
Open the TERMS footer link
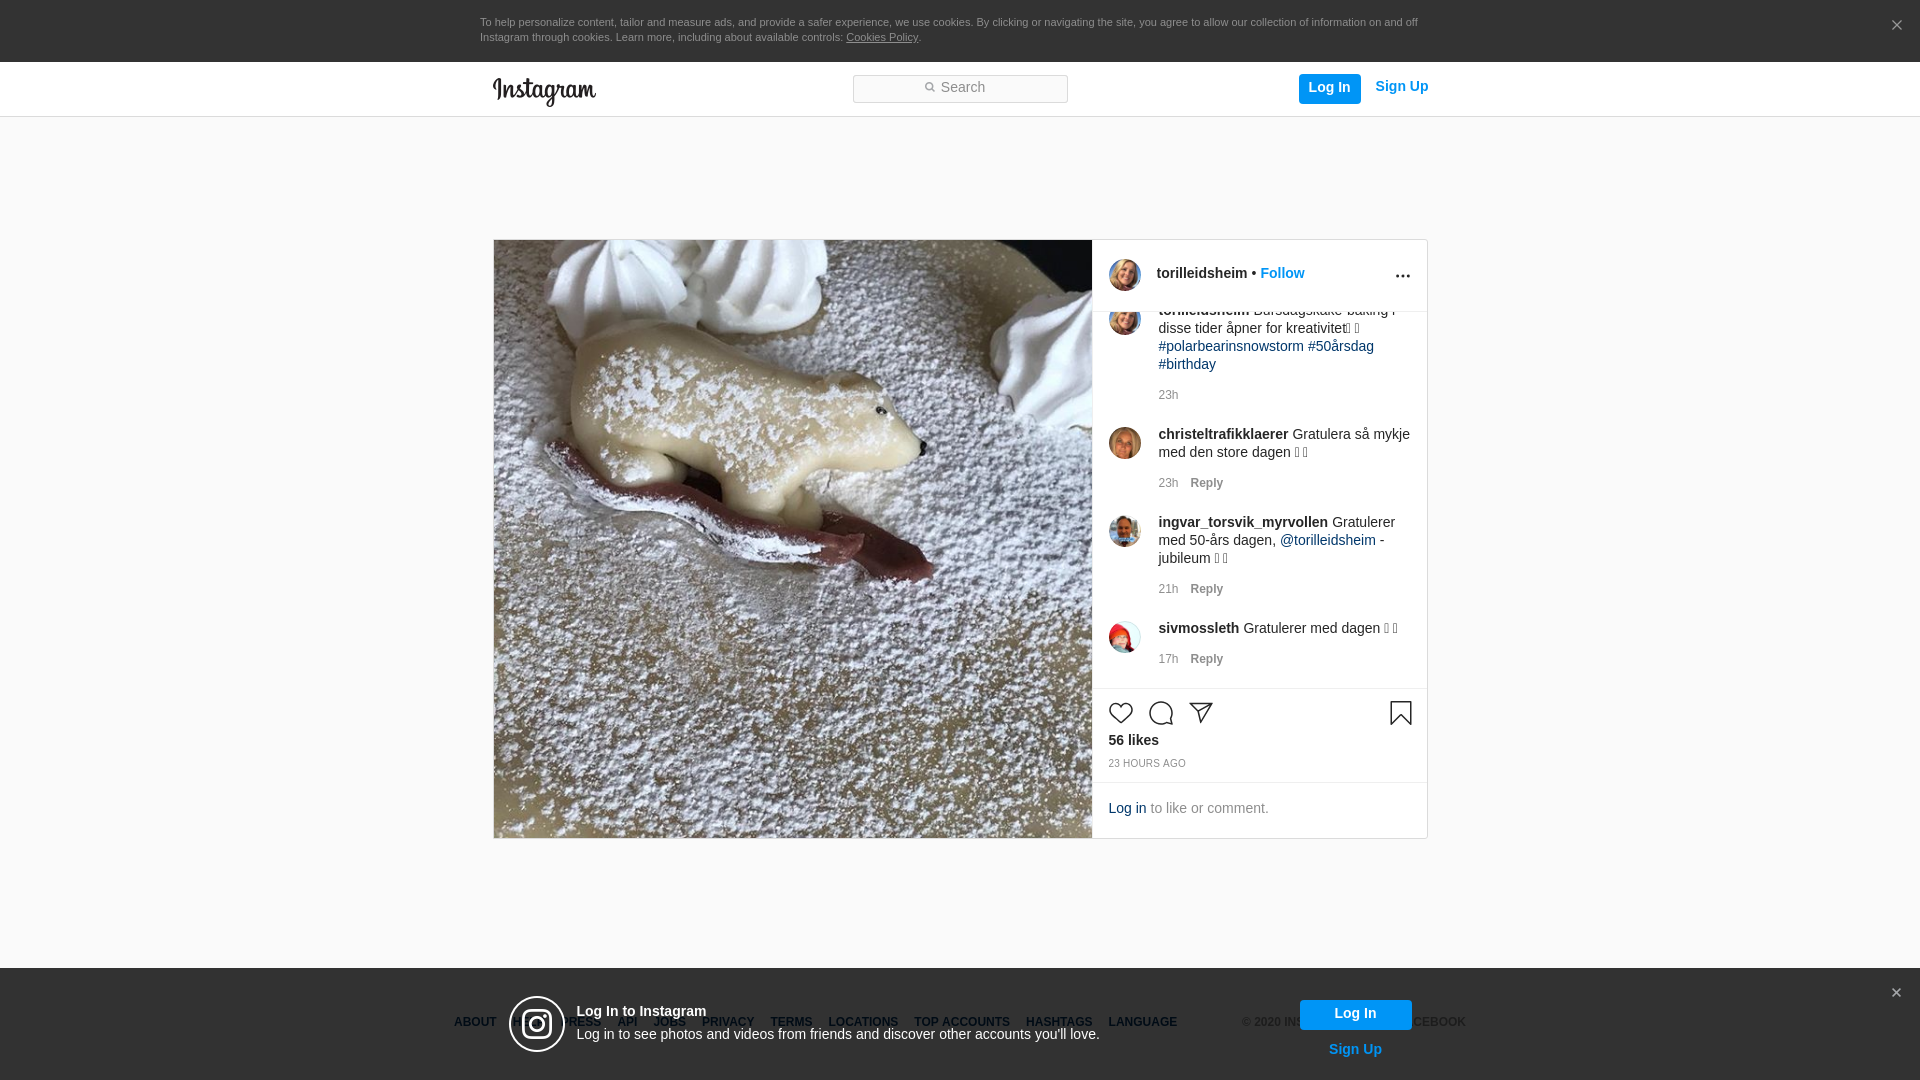(791, 1023)
